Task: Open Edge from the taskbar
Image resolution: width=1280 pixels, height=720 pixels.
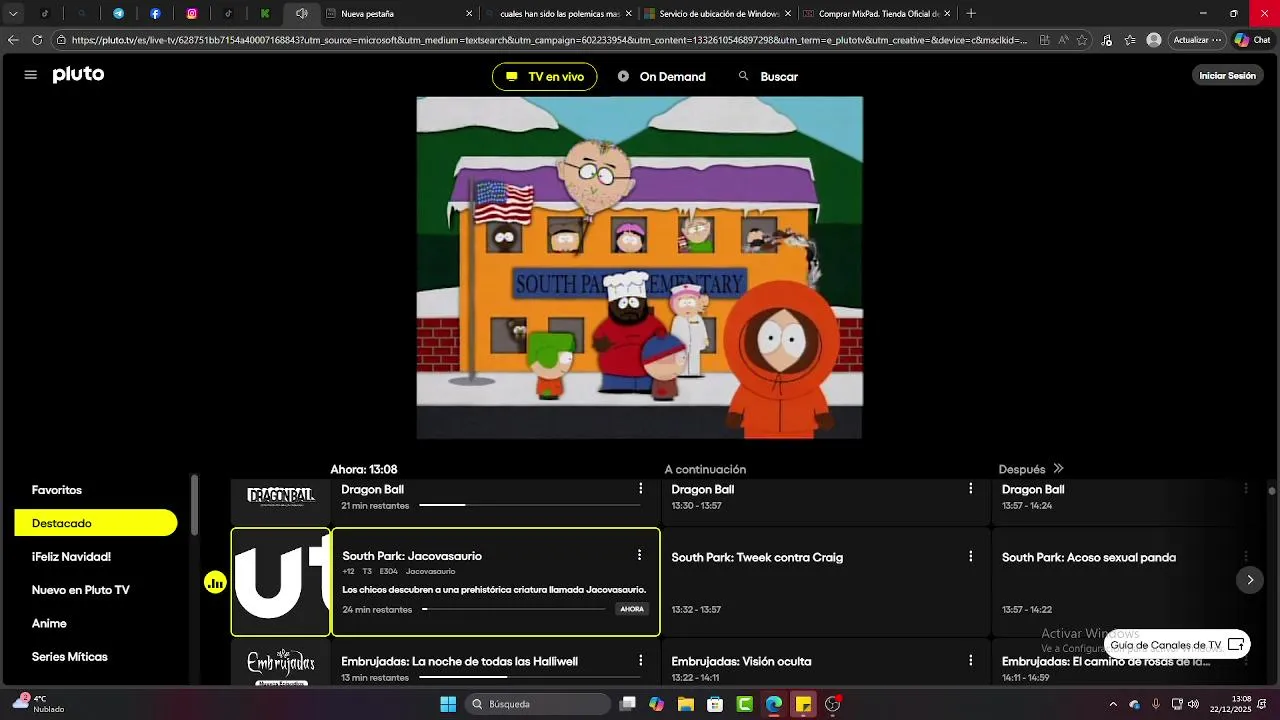Action: pos(774,704)
